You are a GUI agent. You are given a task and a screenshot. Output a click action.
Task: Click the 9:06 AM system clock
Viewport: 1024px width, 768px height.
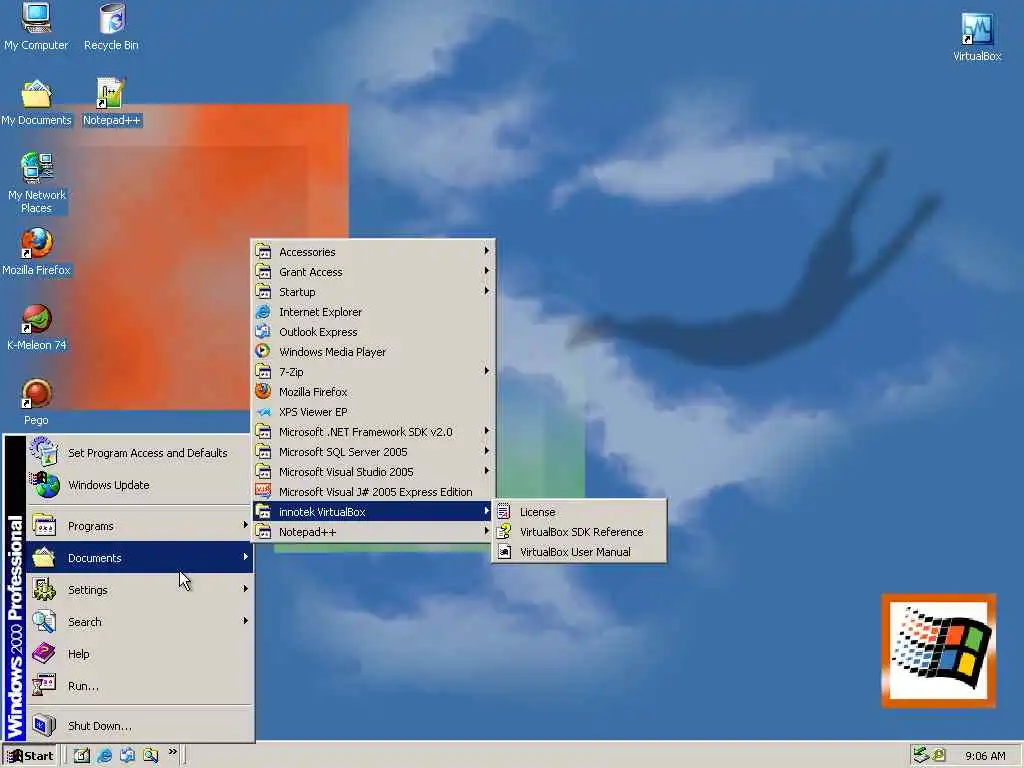click(985, 756)
